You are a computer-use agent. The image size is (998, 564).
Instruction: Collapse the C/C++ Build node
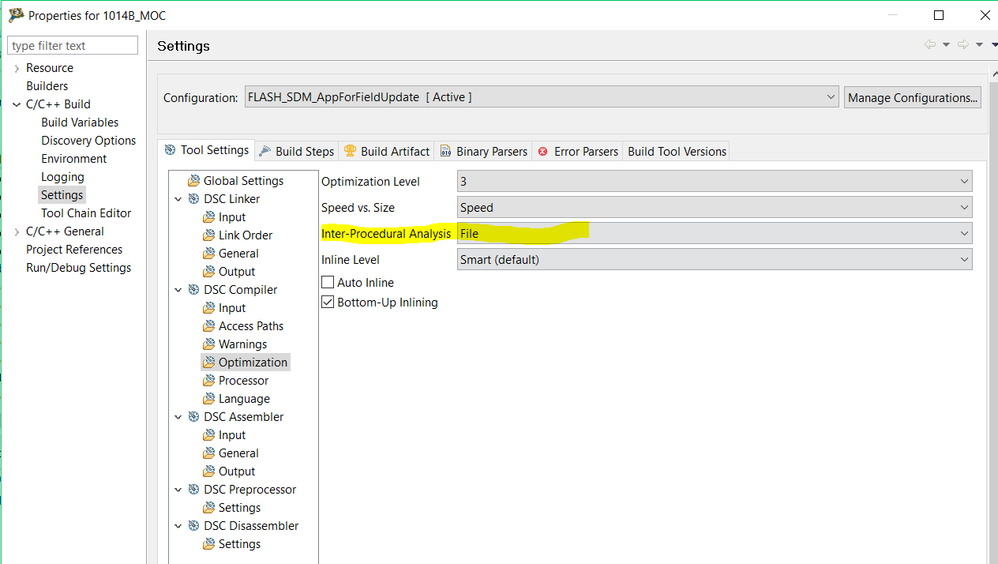pos(17,104)
